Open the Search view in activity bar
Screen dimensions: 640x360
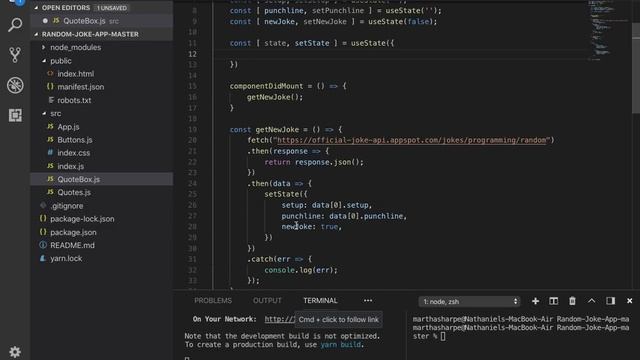(15, 25)
